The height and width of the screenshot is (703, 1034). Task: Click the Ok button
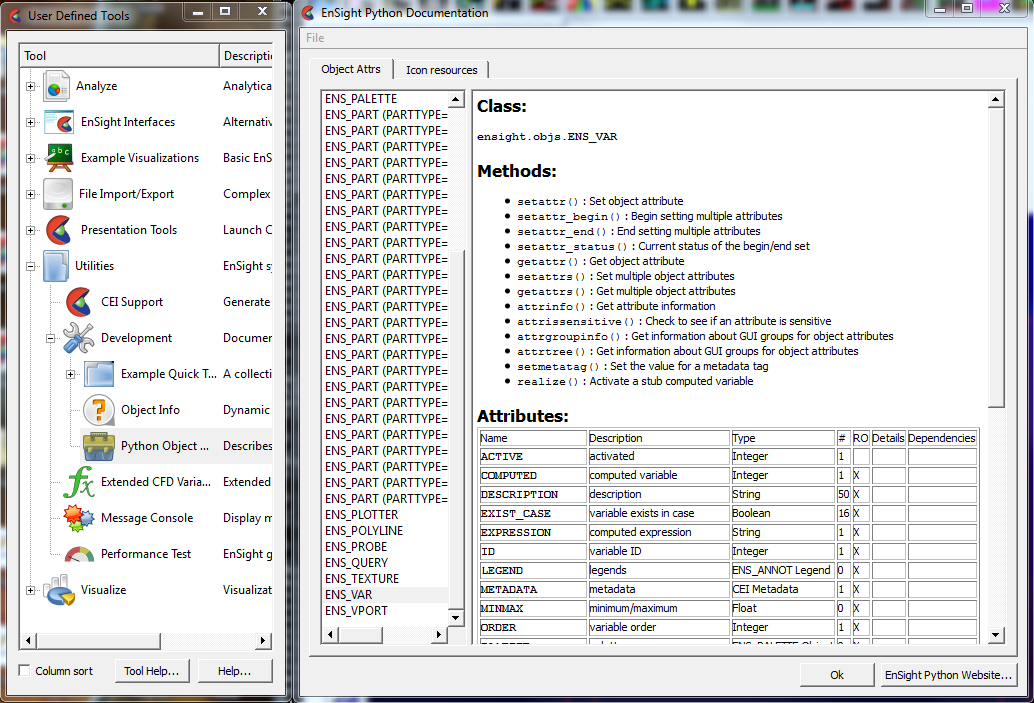837,675
